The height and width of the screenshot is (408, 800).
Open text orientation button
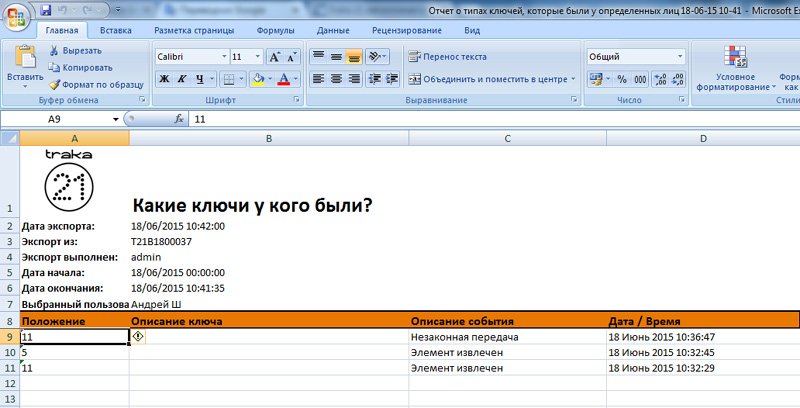[378, 57]
